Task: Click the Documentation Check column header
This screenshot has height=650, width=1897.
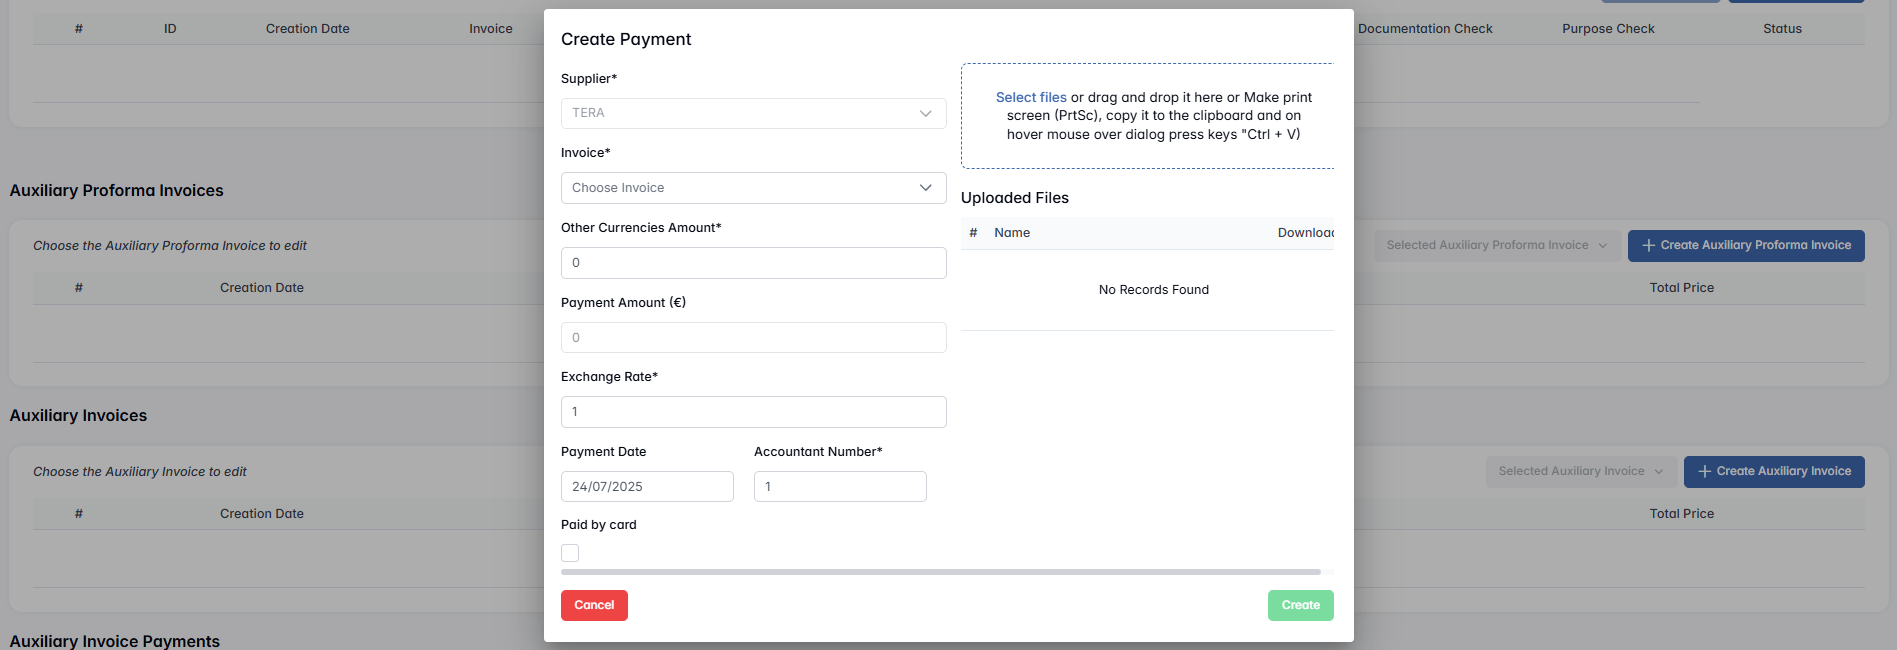Action: 1424,29
